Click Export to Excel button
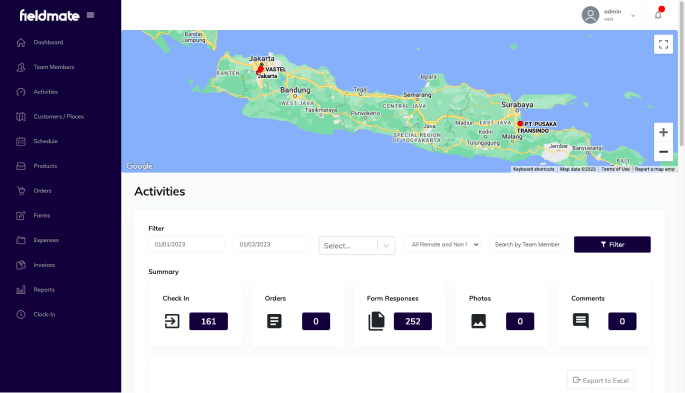This screenshot has height=393, width=685. click(601, 380)
